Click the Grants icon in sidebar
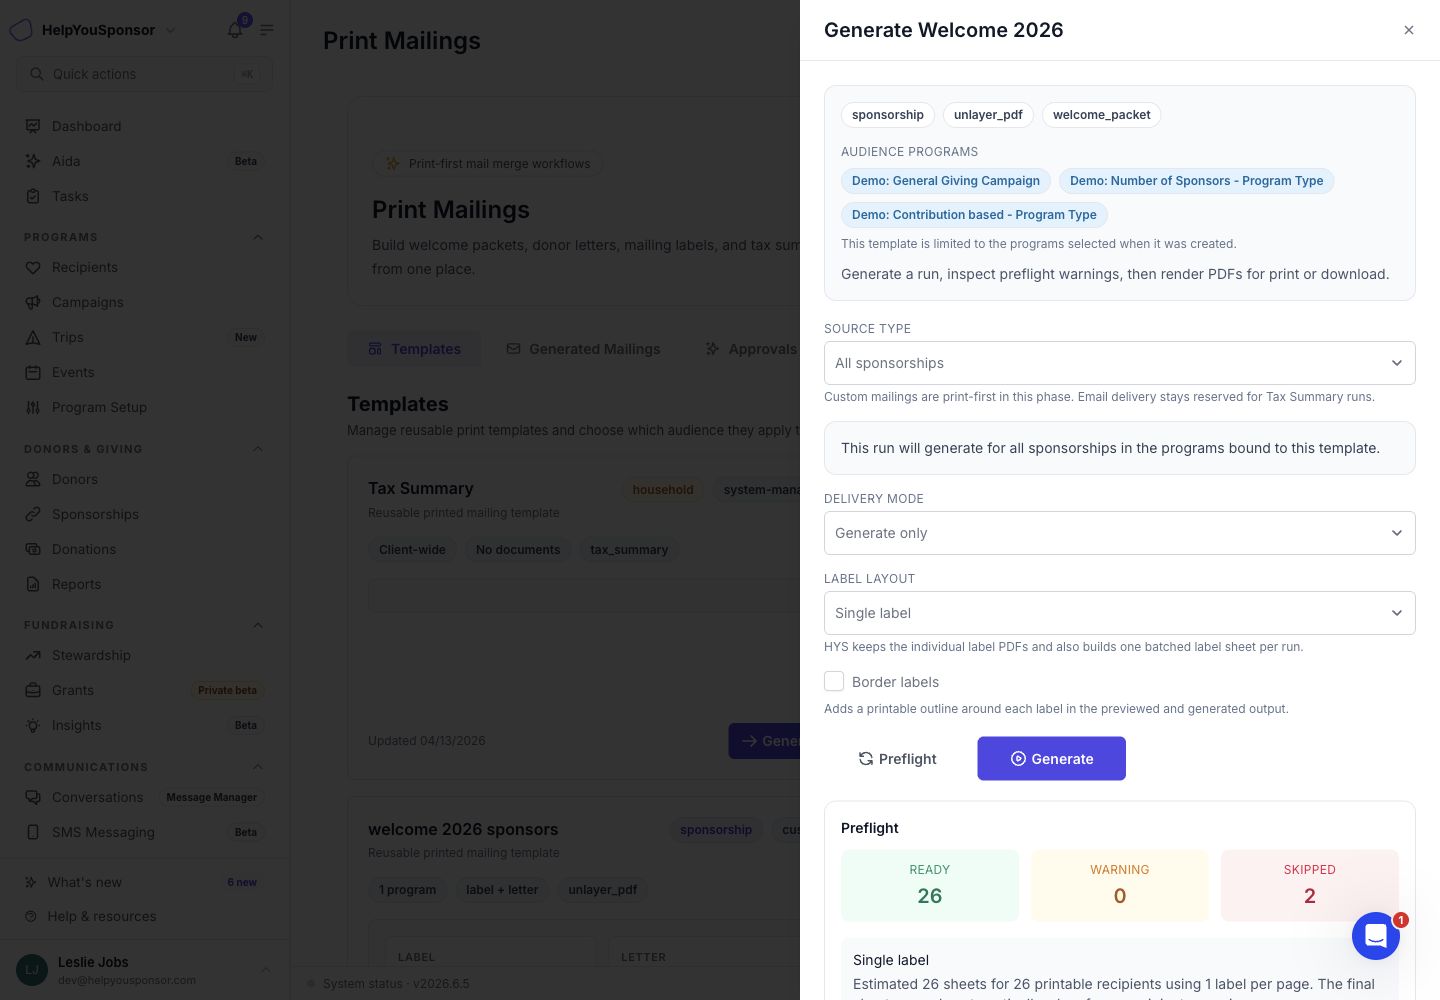This screenshot has height=1000, width=1440. [x=33, y=690]
